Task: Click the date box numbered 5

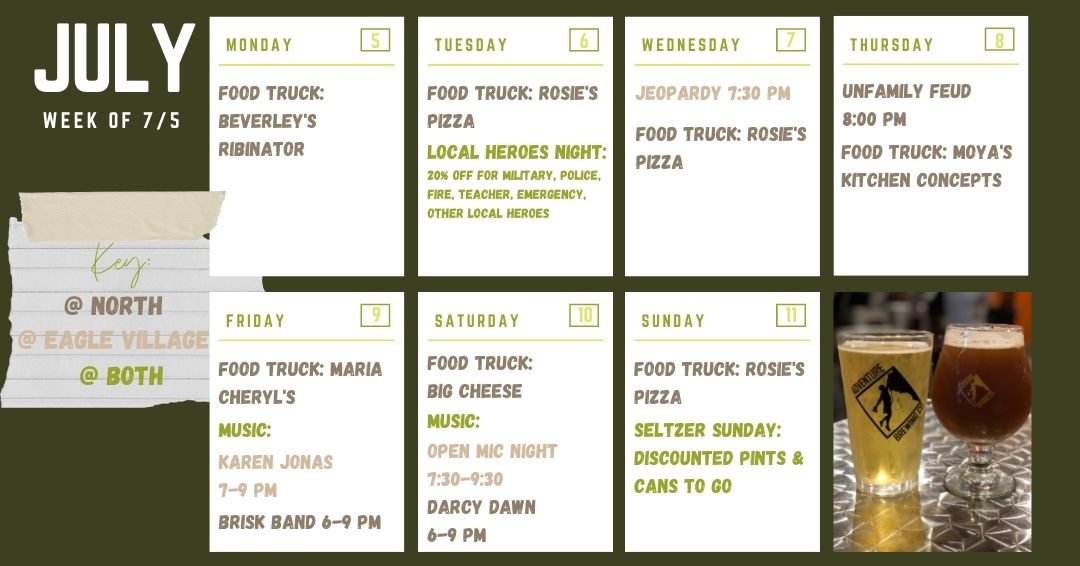Action: coord(375,40)
